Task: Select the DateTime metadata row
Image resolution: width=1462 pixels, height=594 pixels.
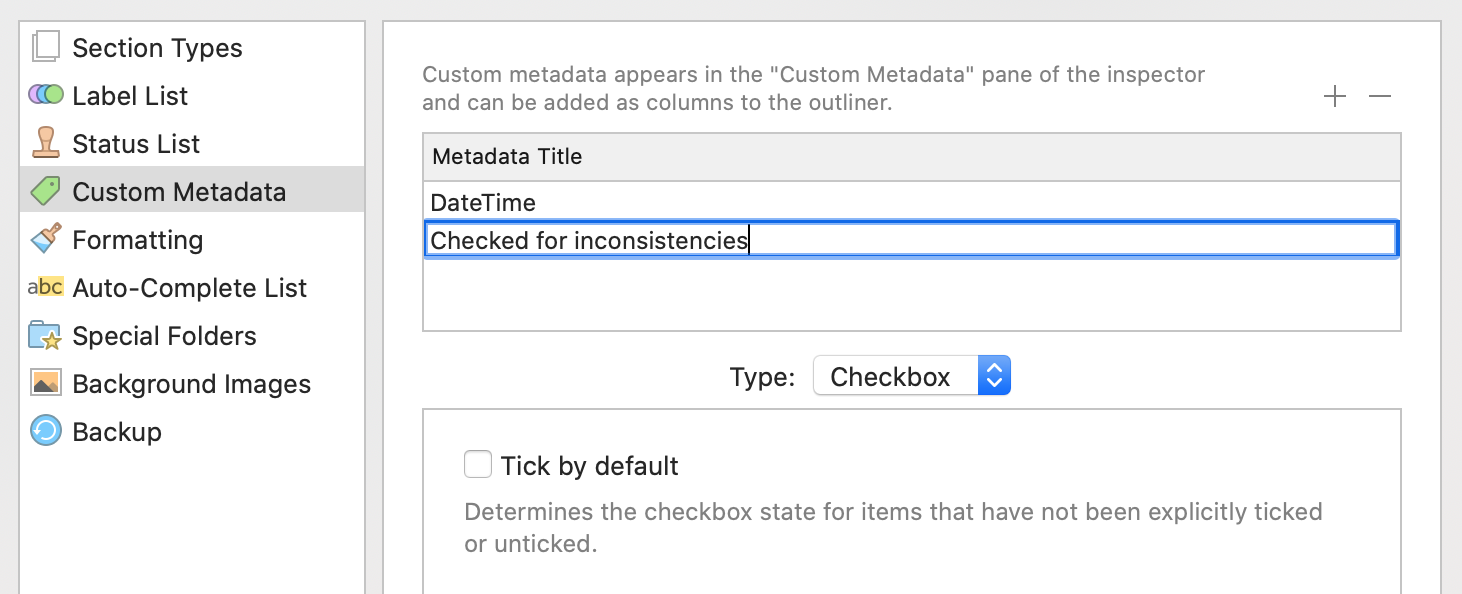Action: coord(911,203)
